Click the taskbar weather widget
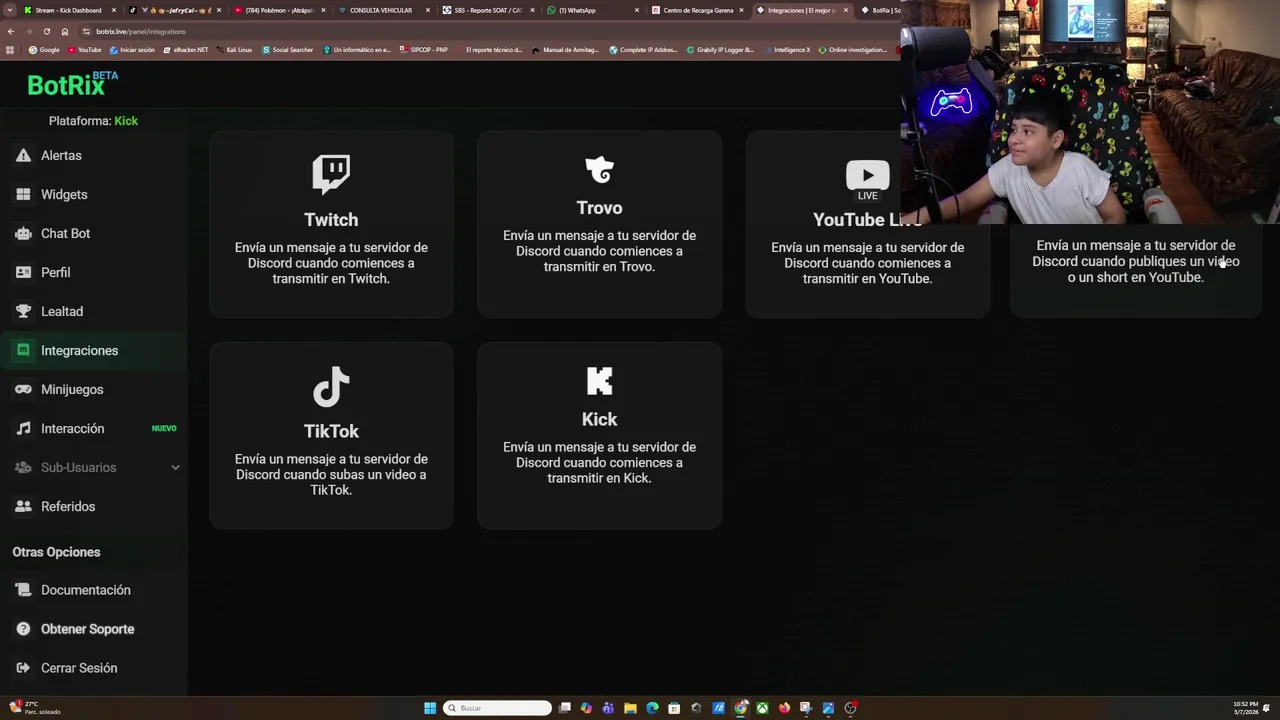 point(35,708)
